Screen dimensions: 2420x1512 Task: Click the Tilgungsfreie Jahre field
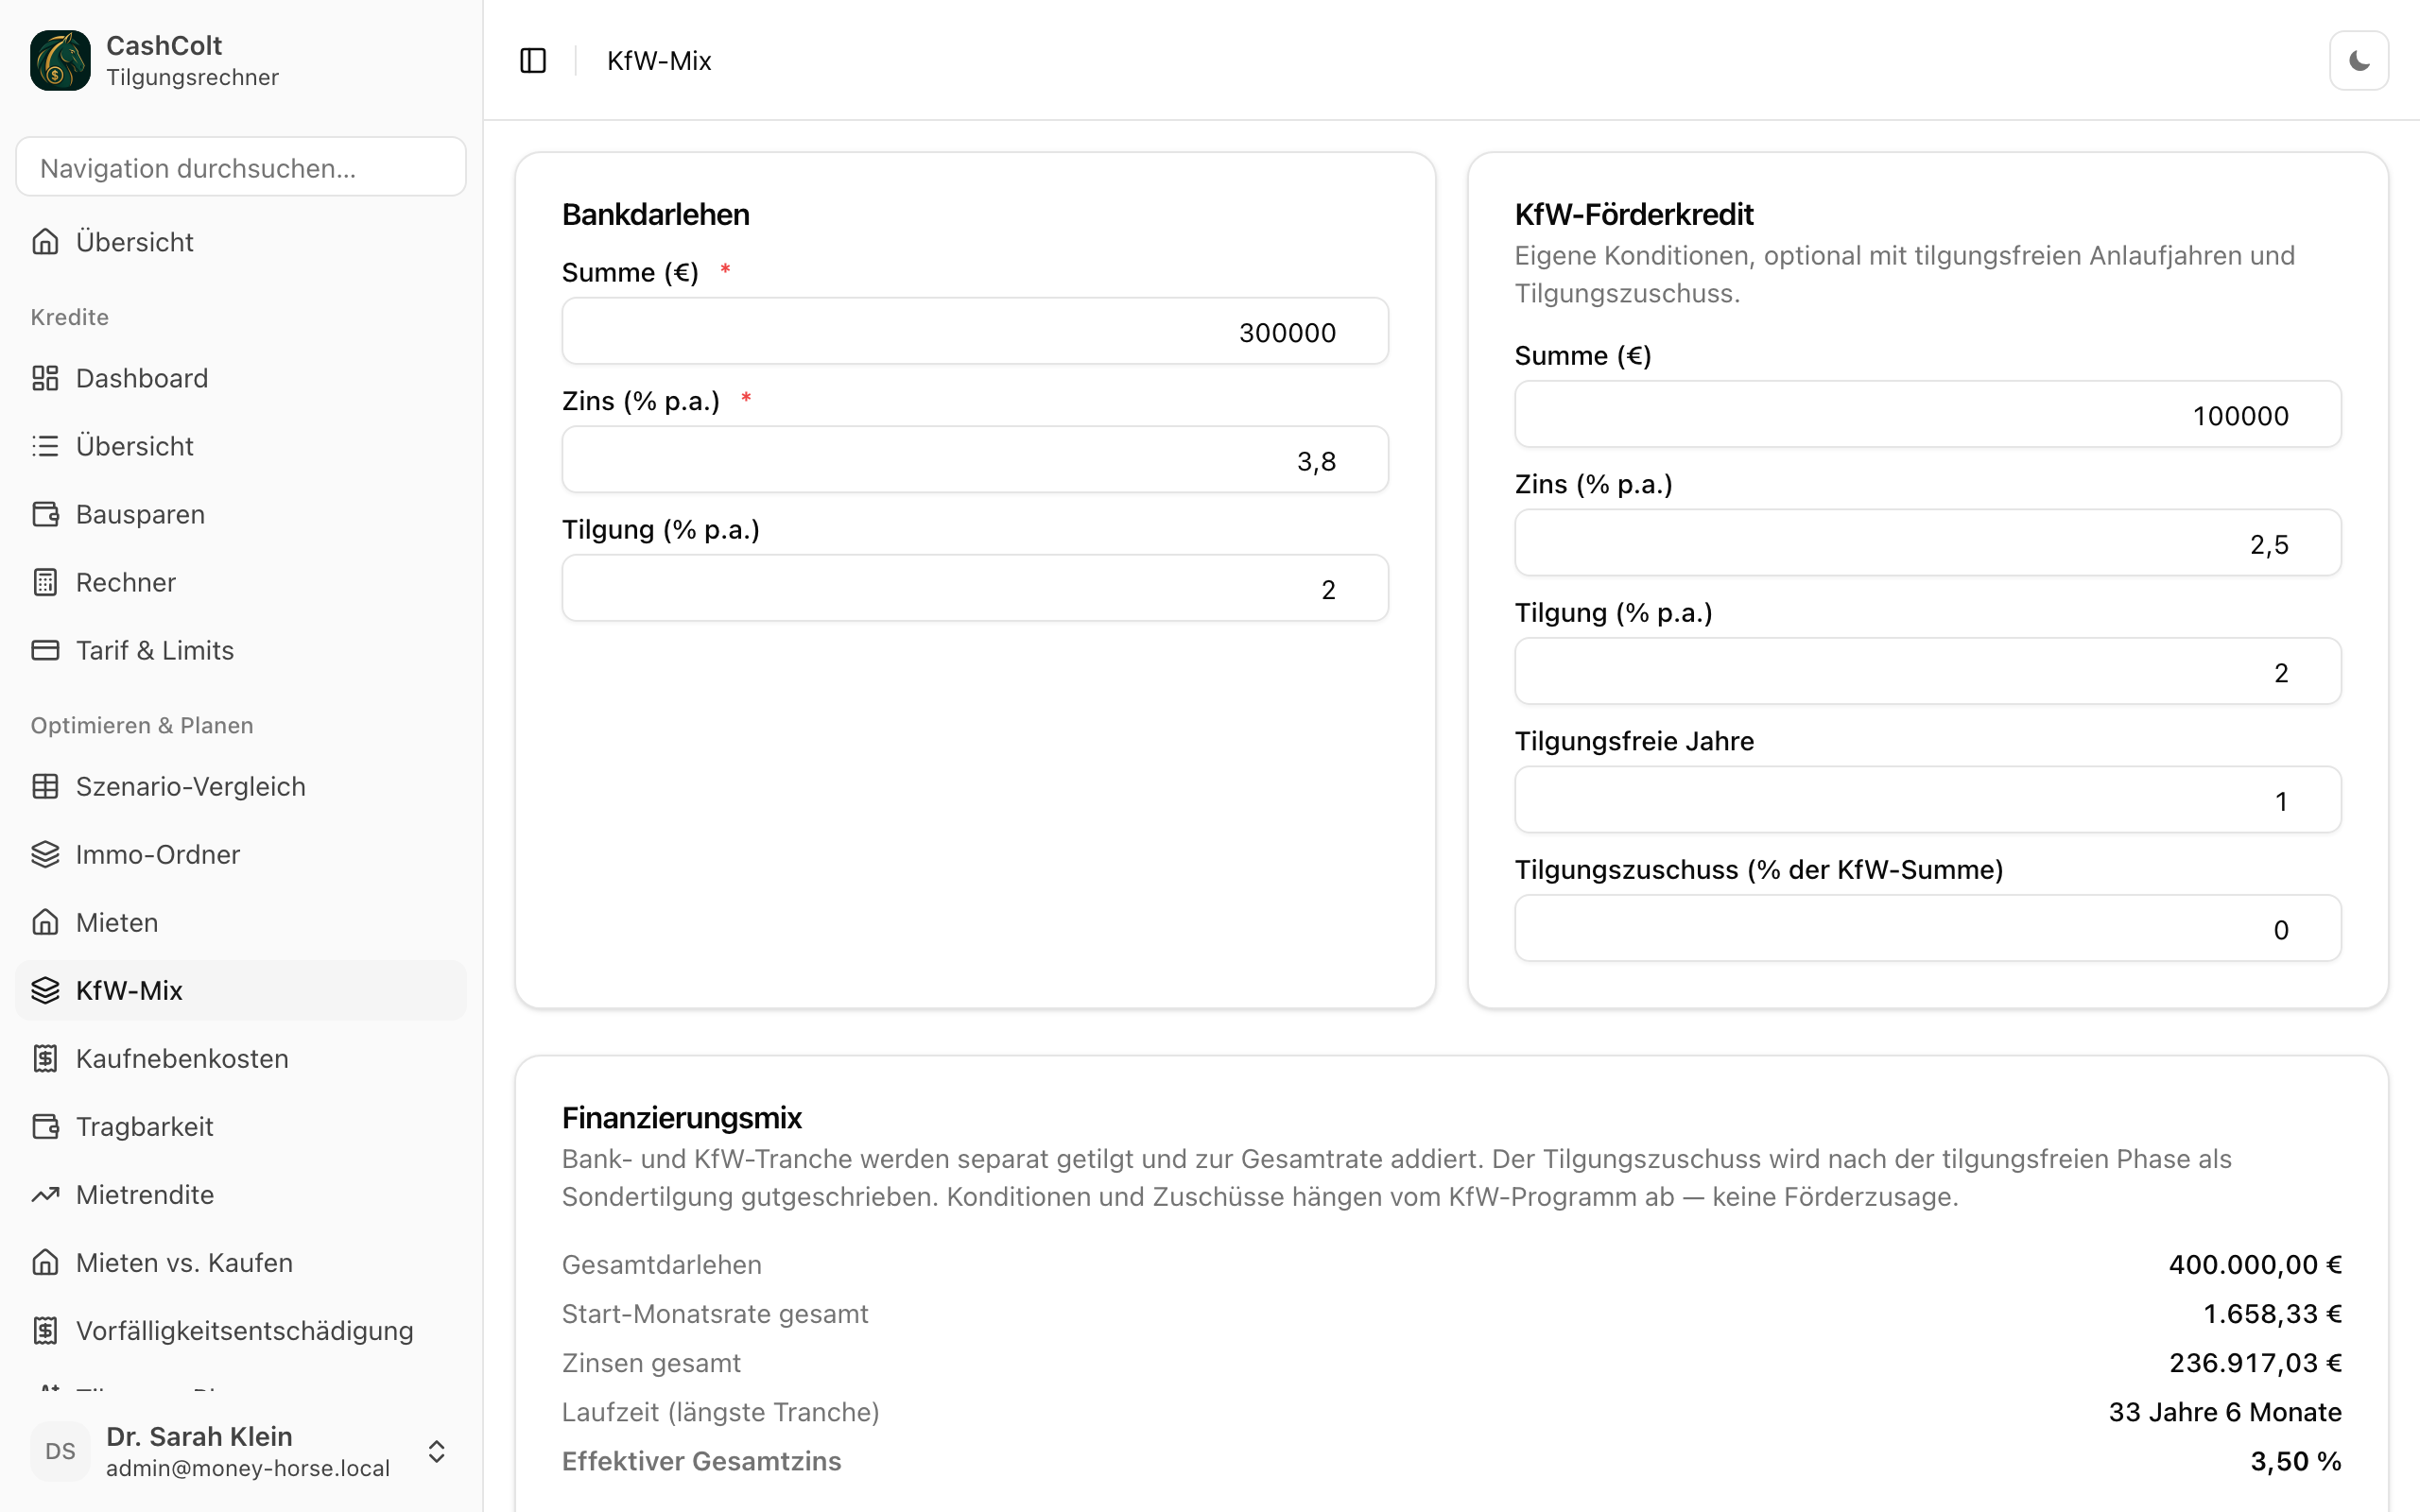coord(1927,800)
